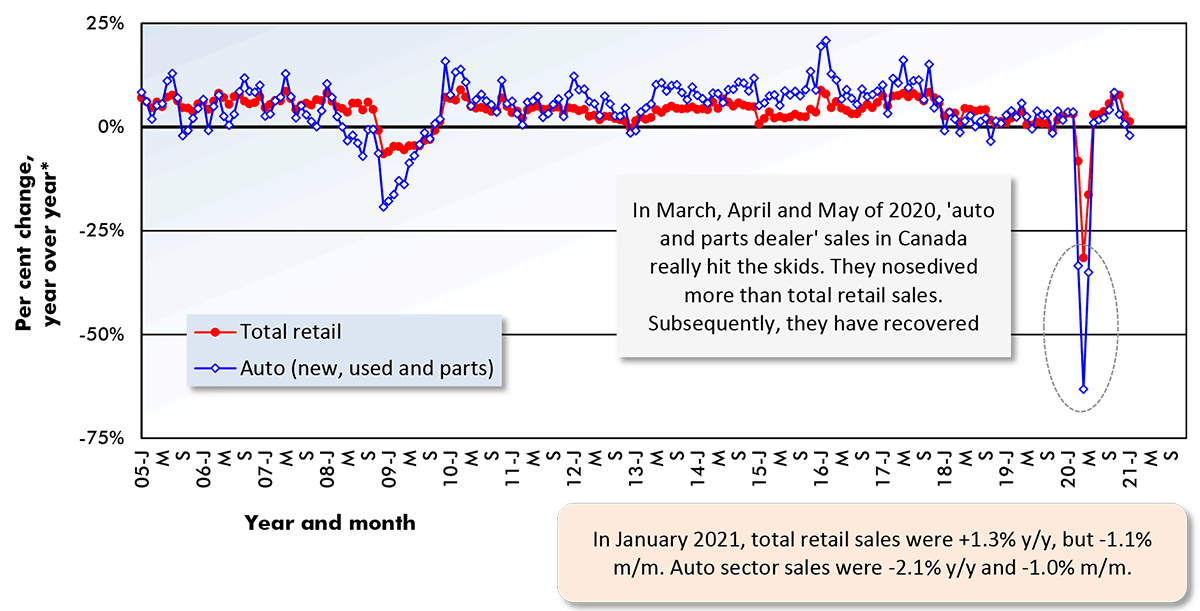
Task: Select the blue Auto legend diamond marker
Action: coord(214,367)
